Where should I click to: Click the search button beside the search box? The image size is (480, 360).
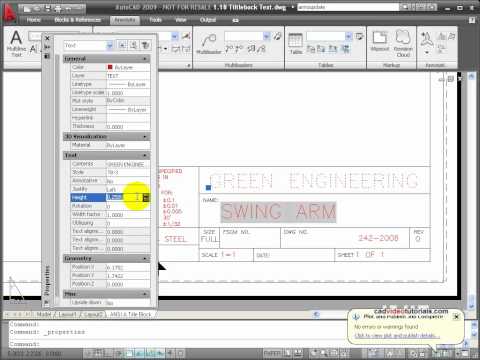coord(406,7)
